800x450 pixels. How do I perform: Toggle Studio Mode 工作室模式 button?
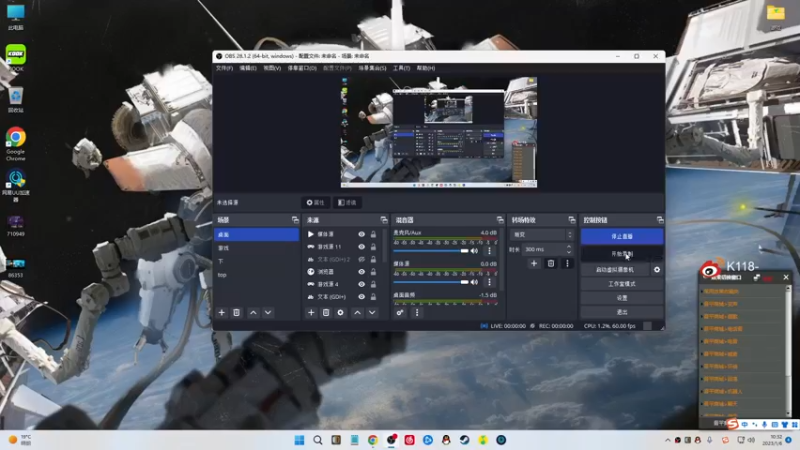(x=621, y=284)
